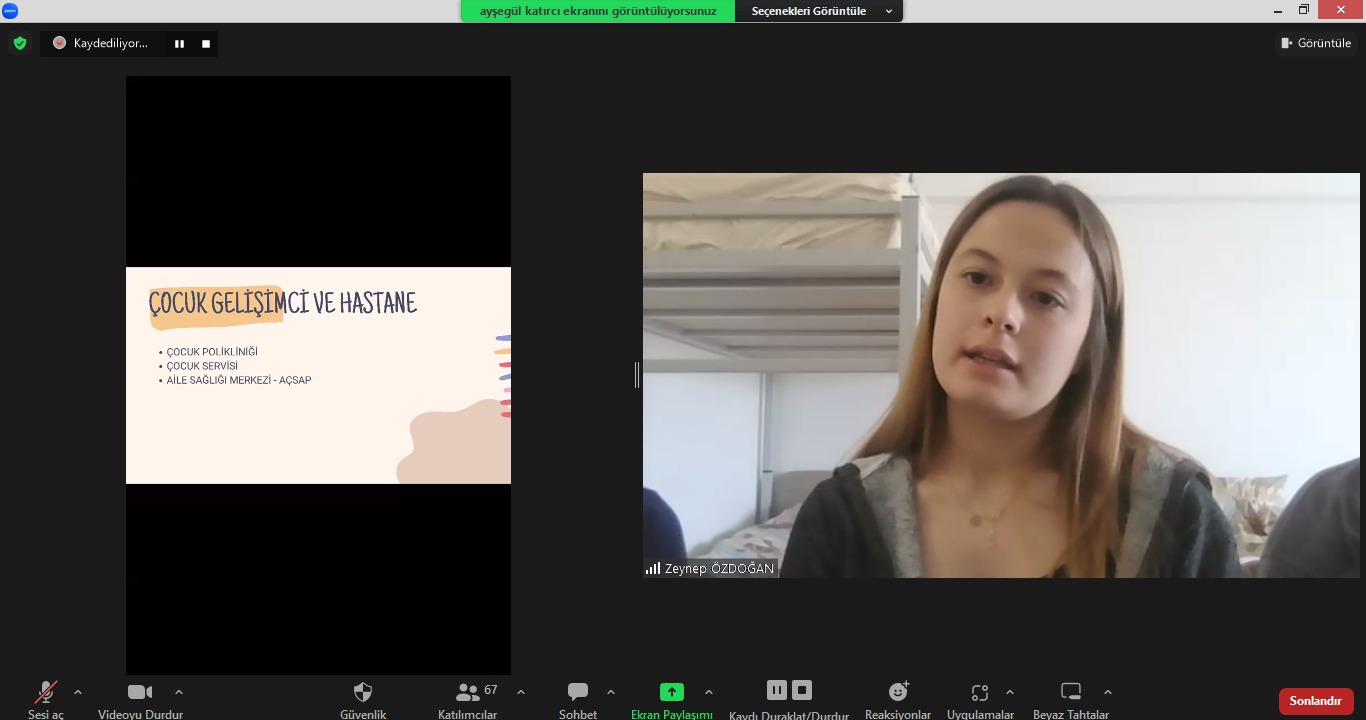Pause recording in bottom toolbar
The width and height of the screenshot is (1366, 720).
tap(777, 690)
